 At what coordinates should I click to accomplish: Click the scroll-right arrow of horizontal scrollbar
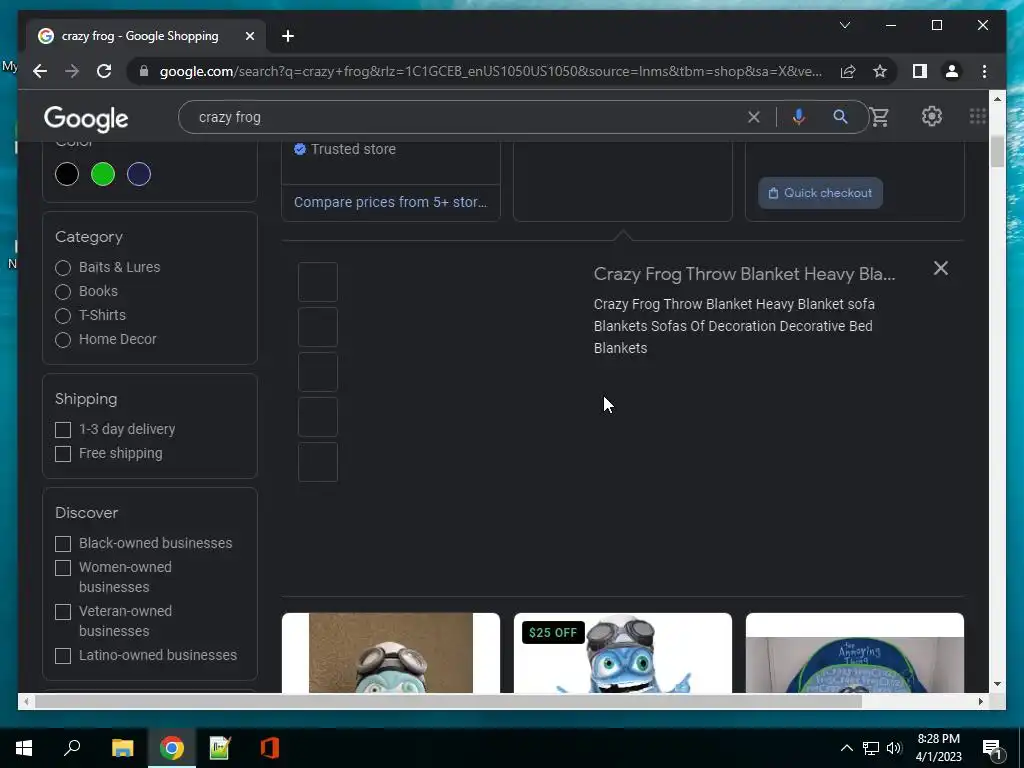[x=980, y=701]
